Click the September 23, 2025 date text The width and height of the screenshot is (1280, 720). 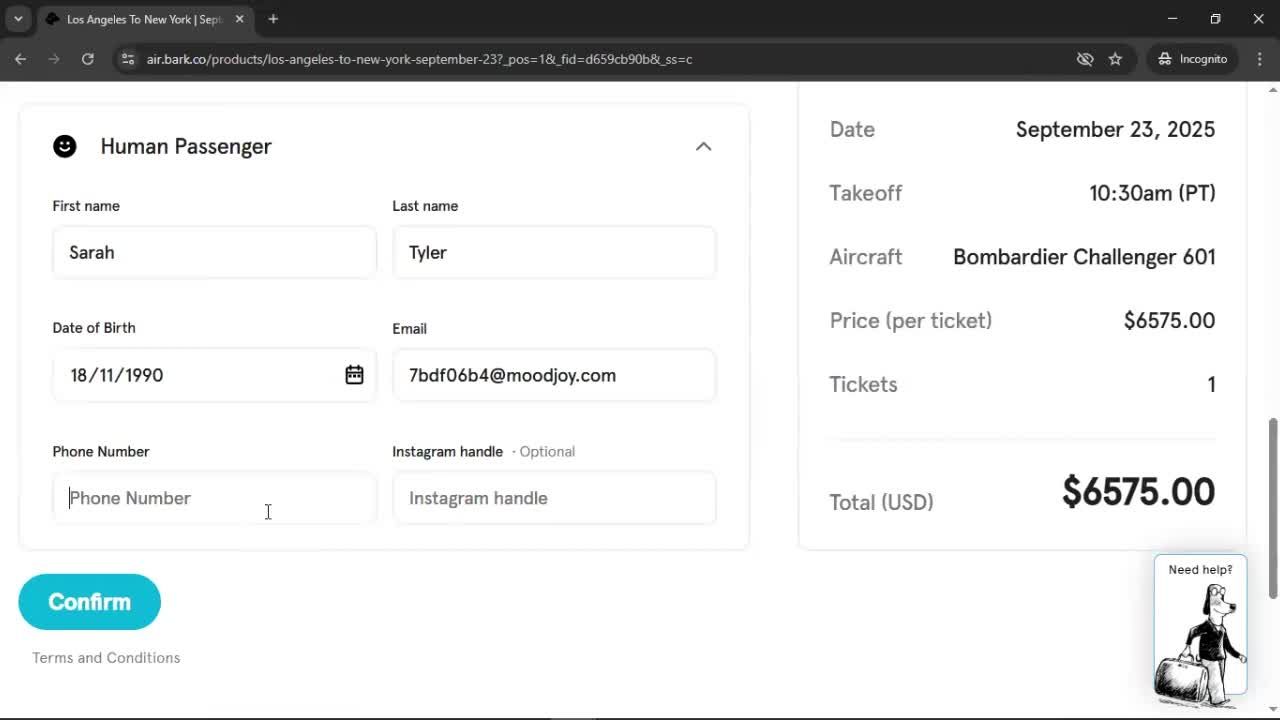[1115, 129]
